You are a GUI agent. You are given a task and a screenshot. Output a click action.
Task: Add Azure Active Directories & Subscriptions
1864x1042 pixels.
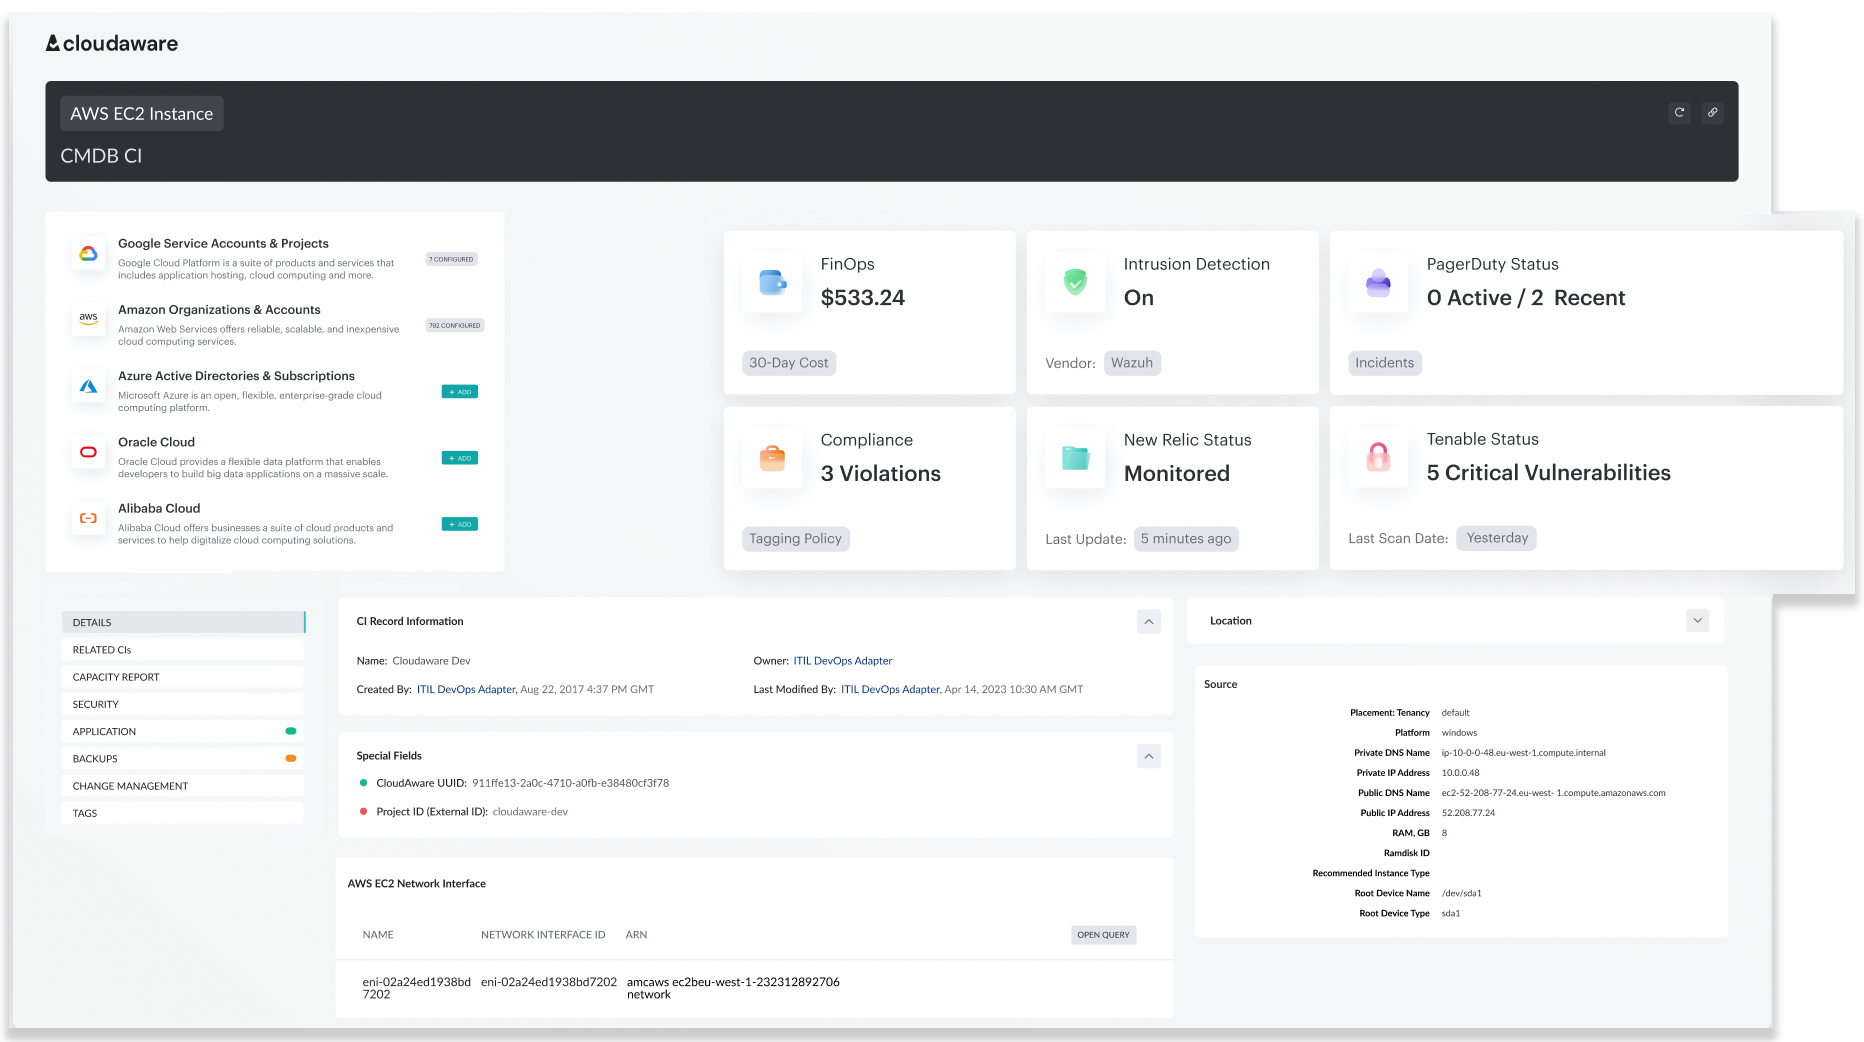pyautogui.click(x=460, y=392)
